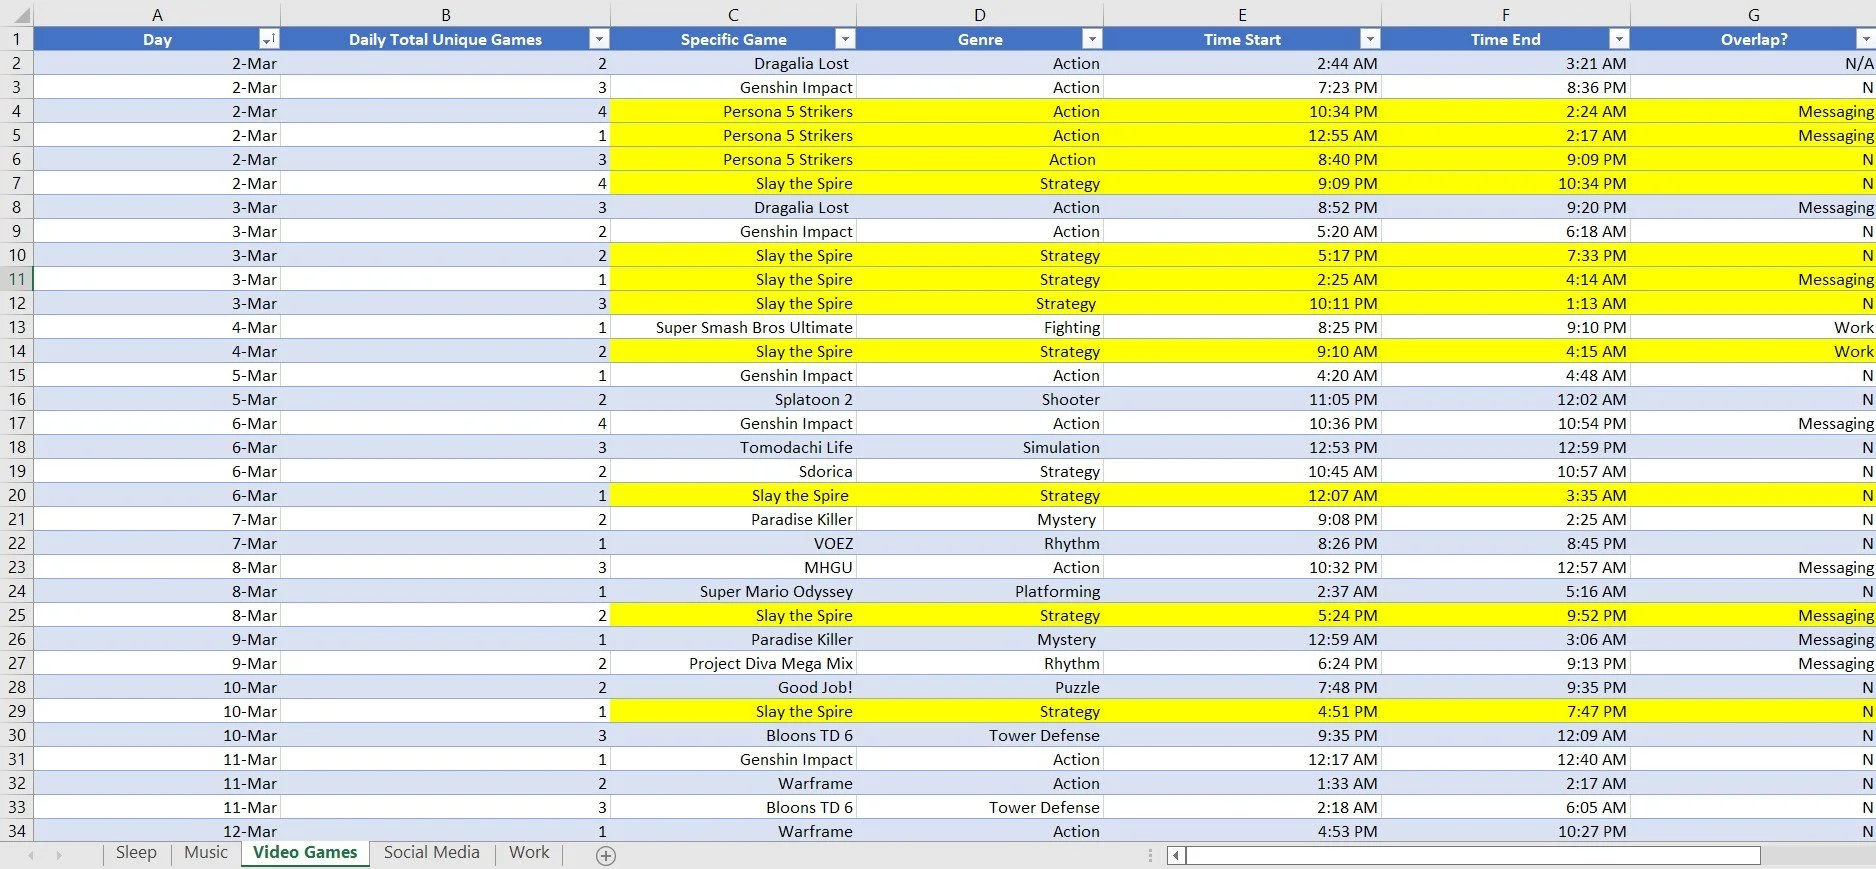Click time end 10:27 PM cell
The height and width of the screenshot is (869, 1876).
click(1506, 831)
